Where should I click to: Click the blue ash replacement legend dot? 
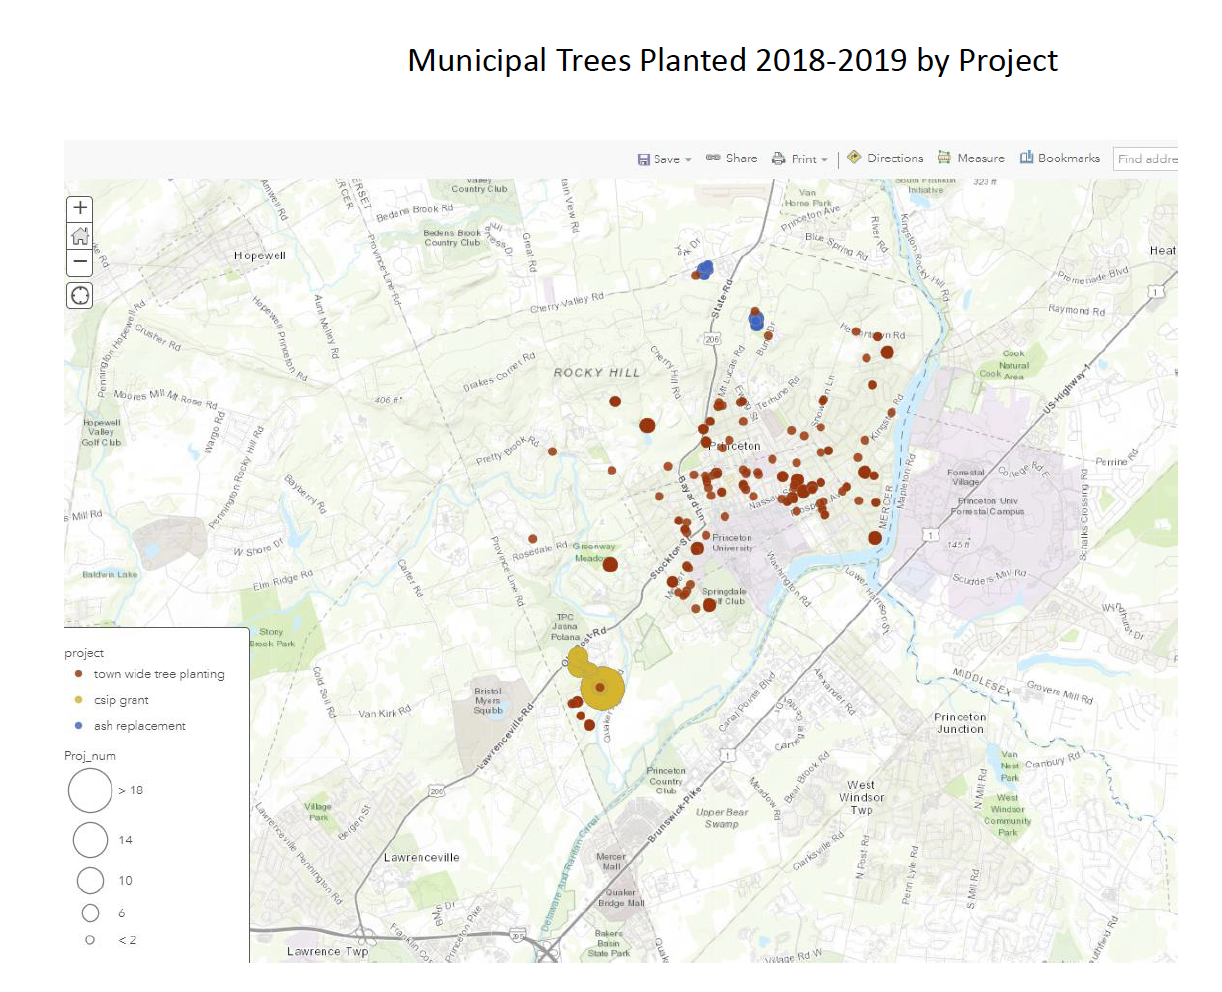click(x=79, y=726)
